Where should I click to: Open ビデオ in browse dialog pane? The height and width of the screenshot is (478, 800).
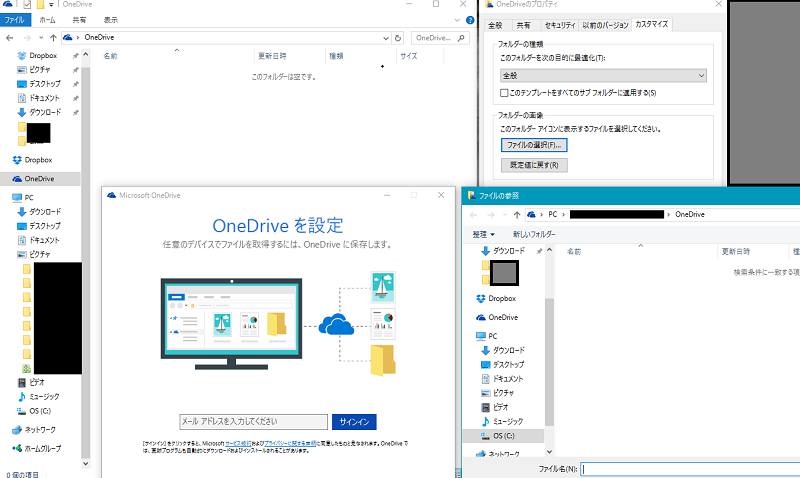[501, 407]
